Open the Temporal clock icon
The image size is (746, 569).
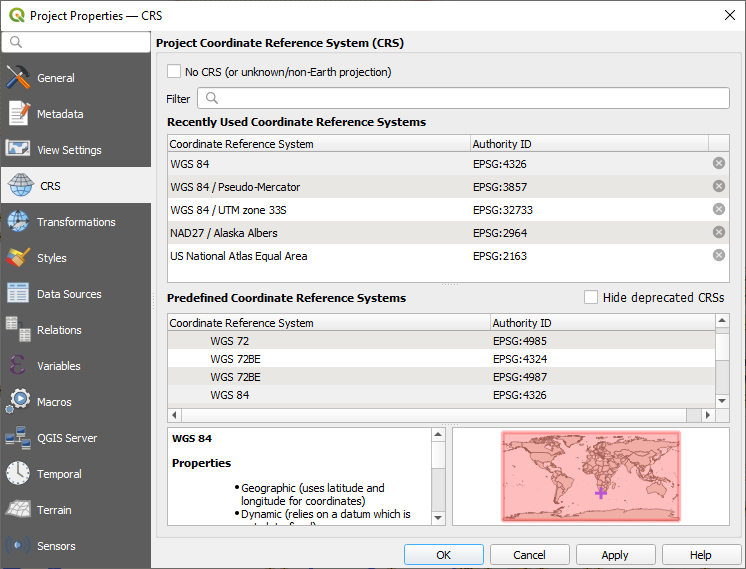tap(18, 474)
